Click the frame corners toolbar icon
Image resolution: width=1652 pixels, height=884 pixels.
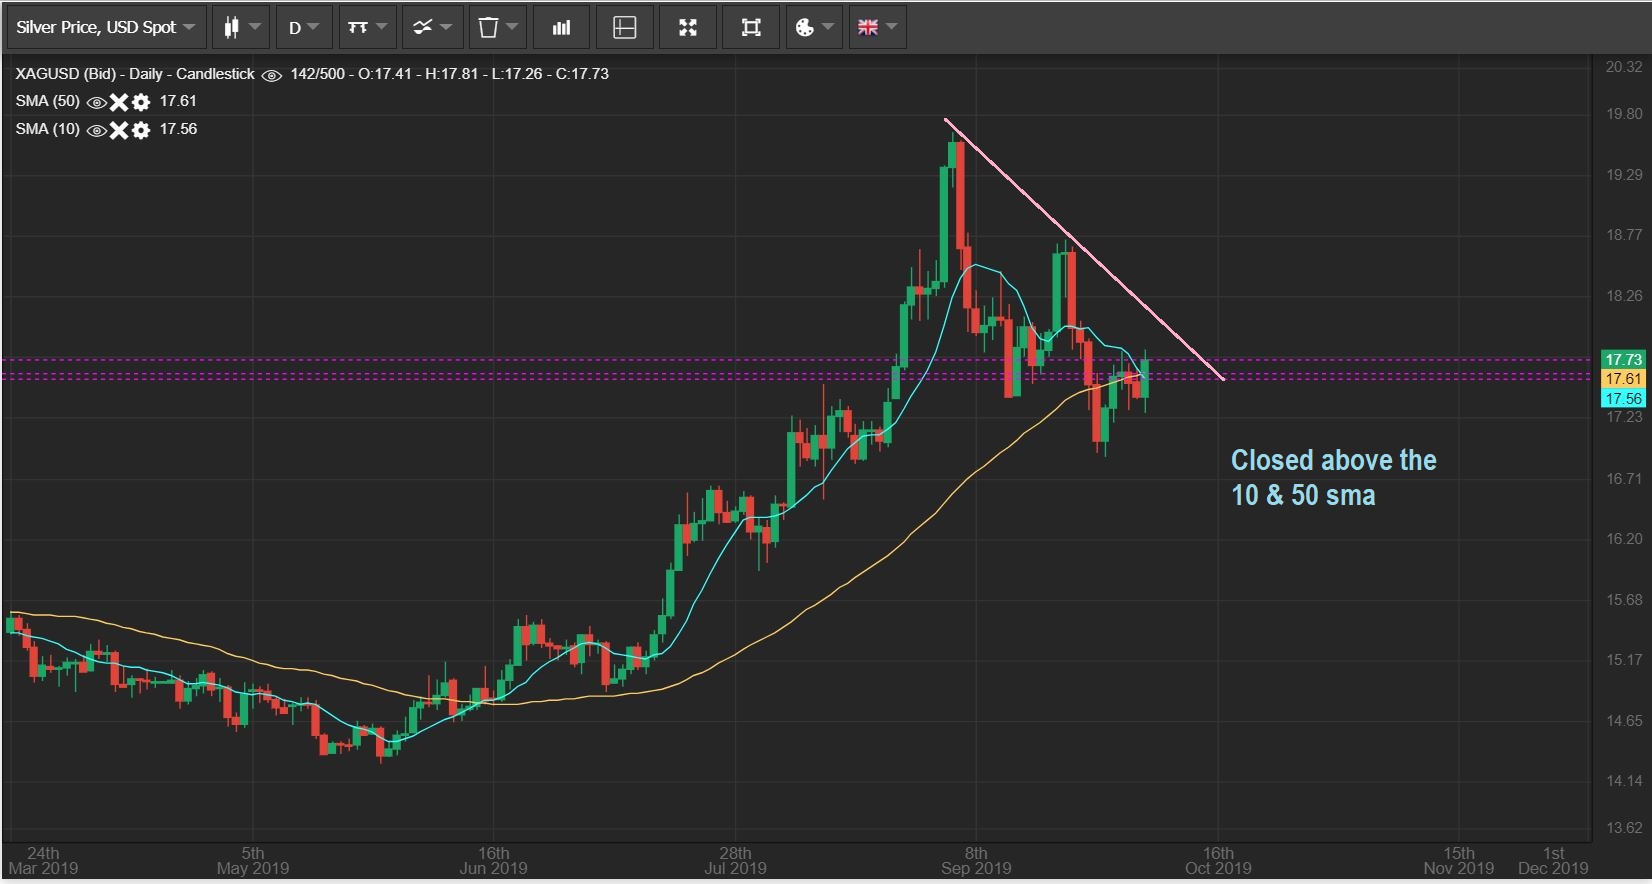751,27
